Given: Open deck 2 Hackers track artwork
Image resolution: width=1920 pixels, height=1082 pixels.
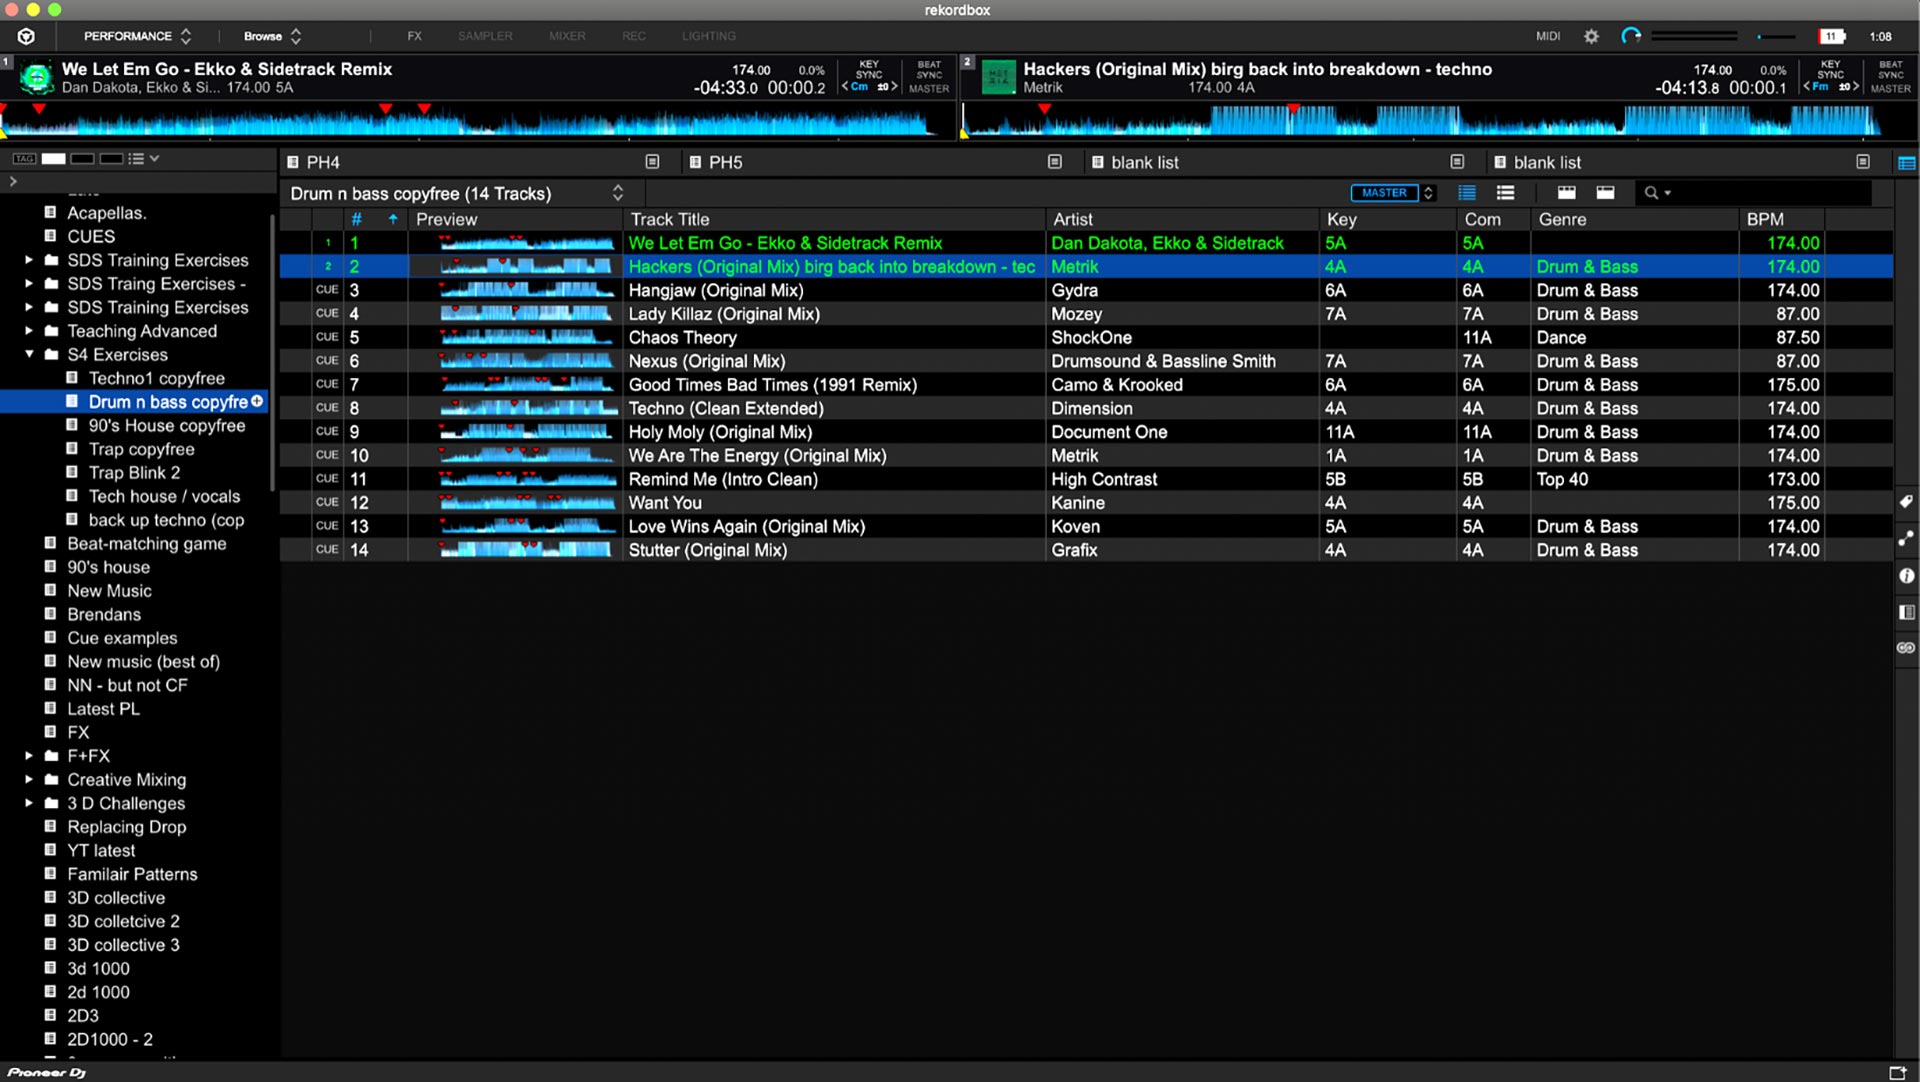Looking at the screenshot, I should (x=998, y=77).
